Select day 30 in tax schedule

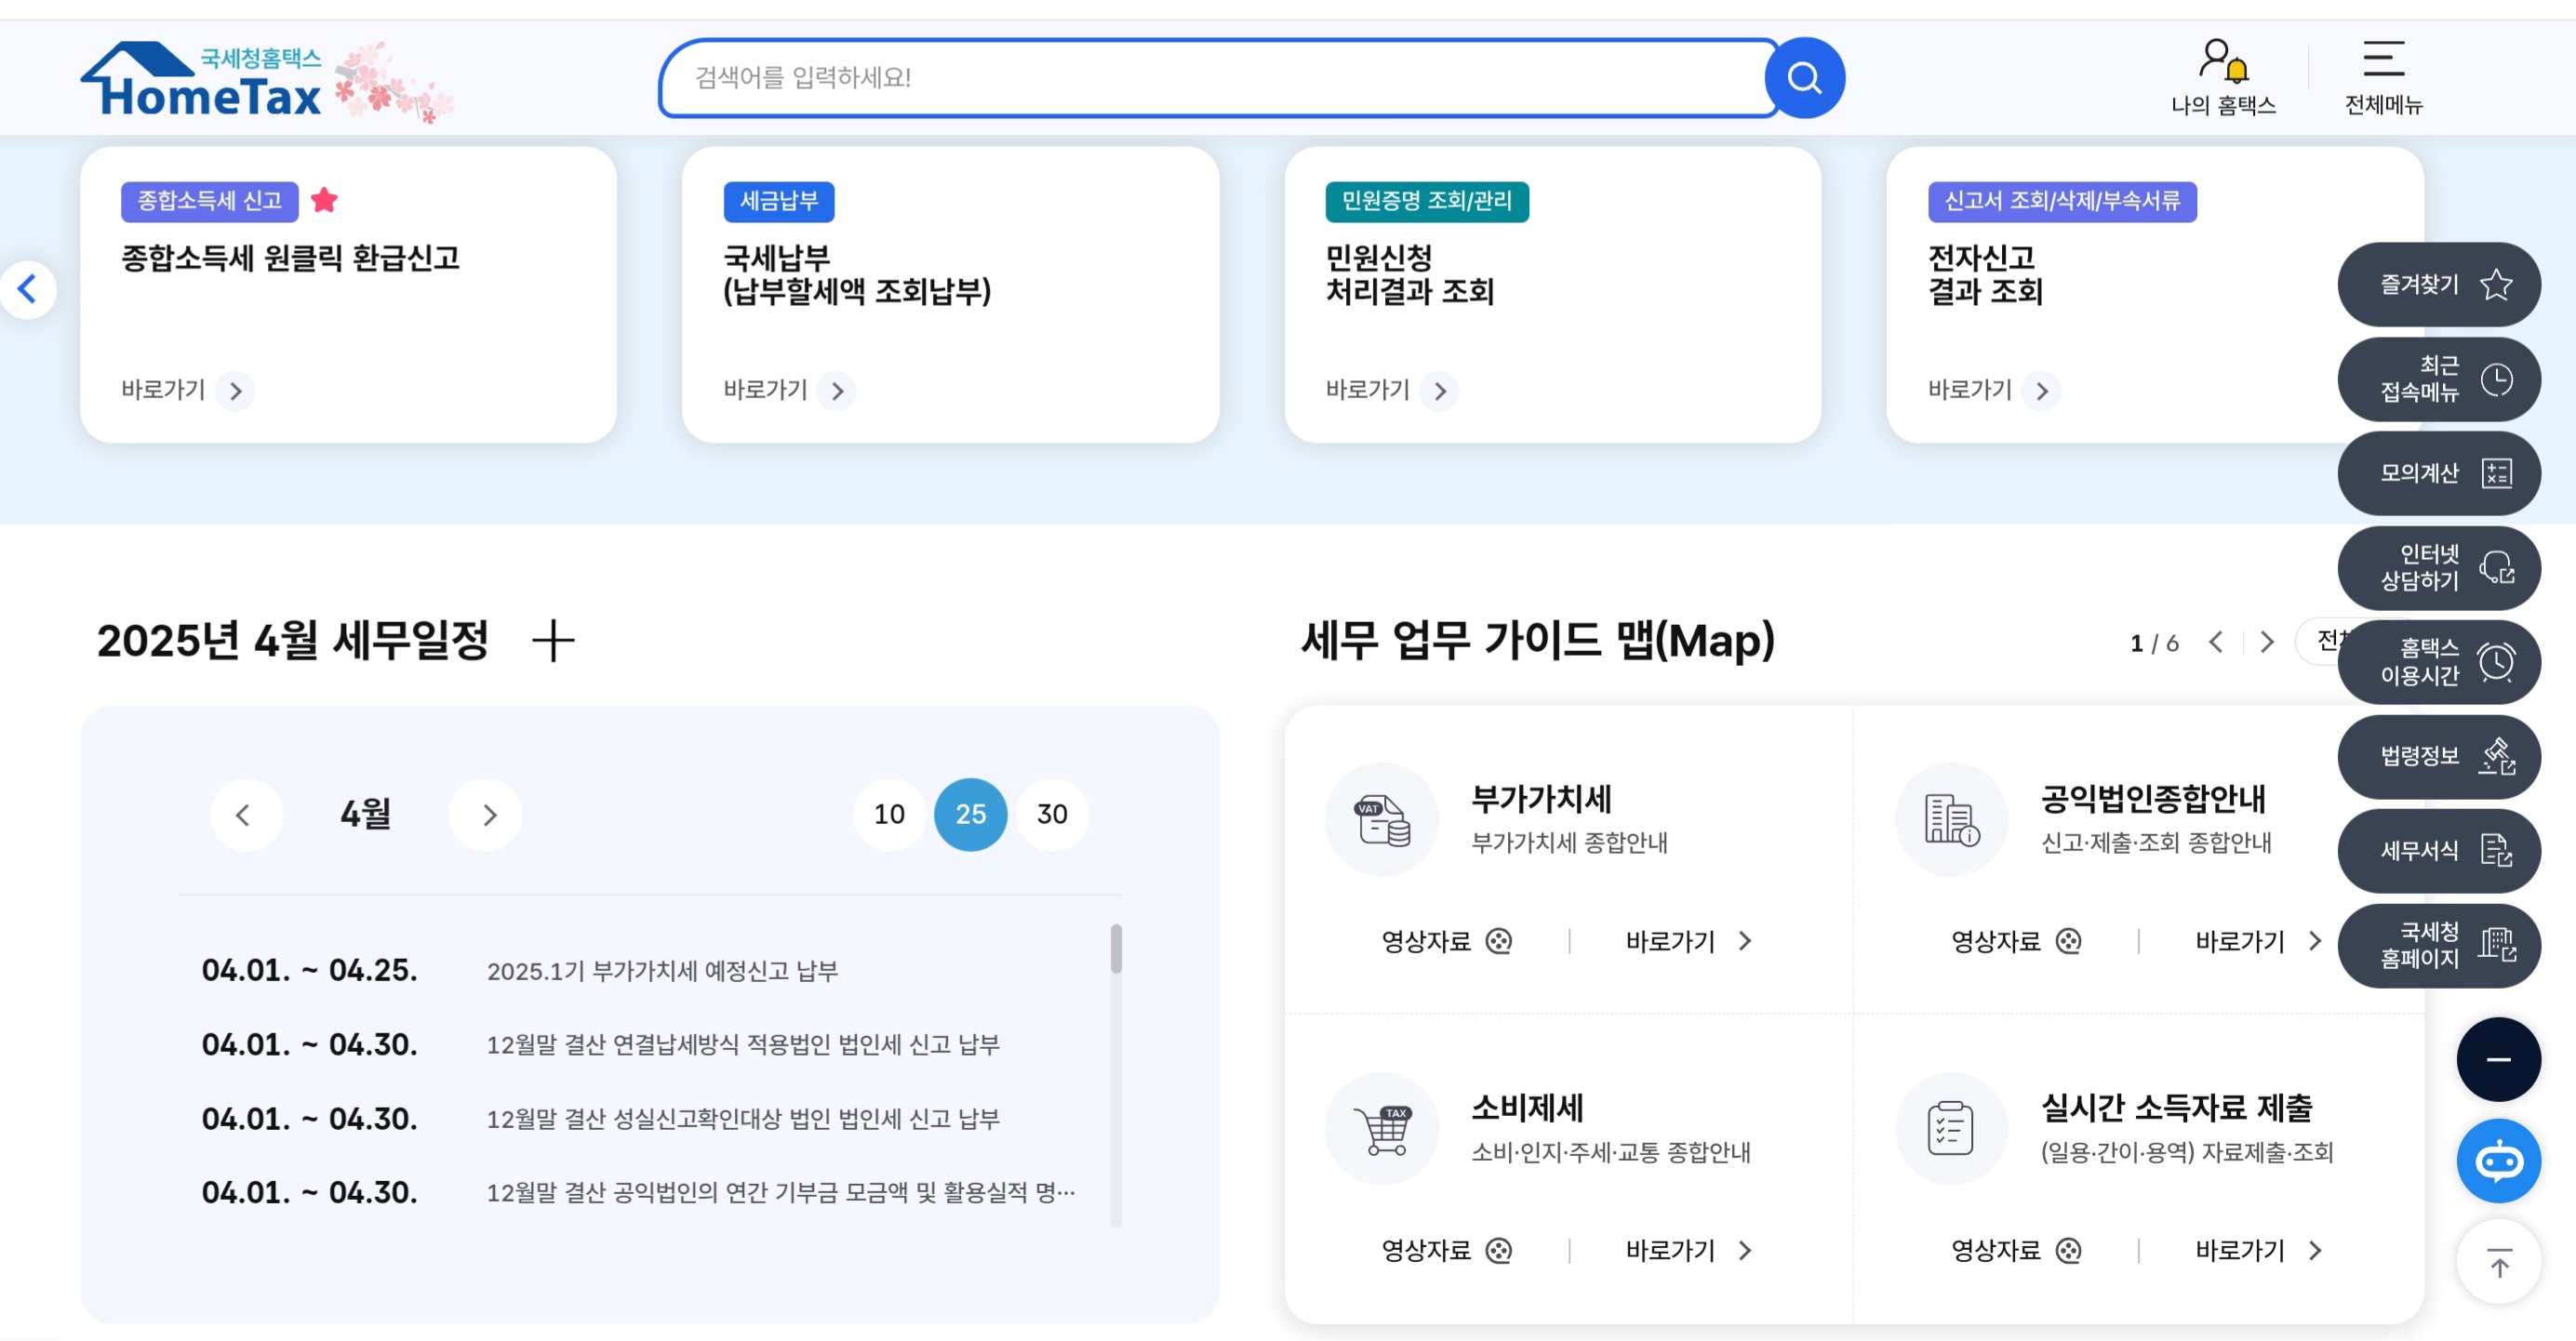click(x=1051, y=814)
